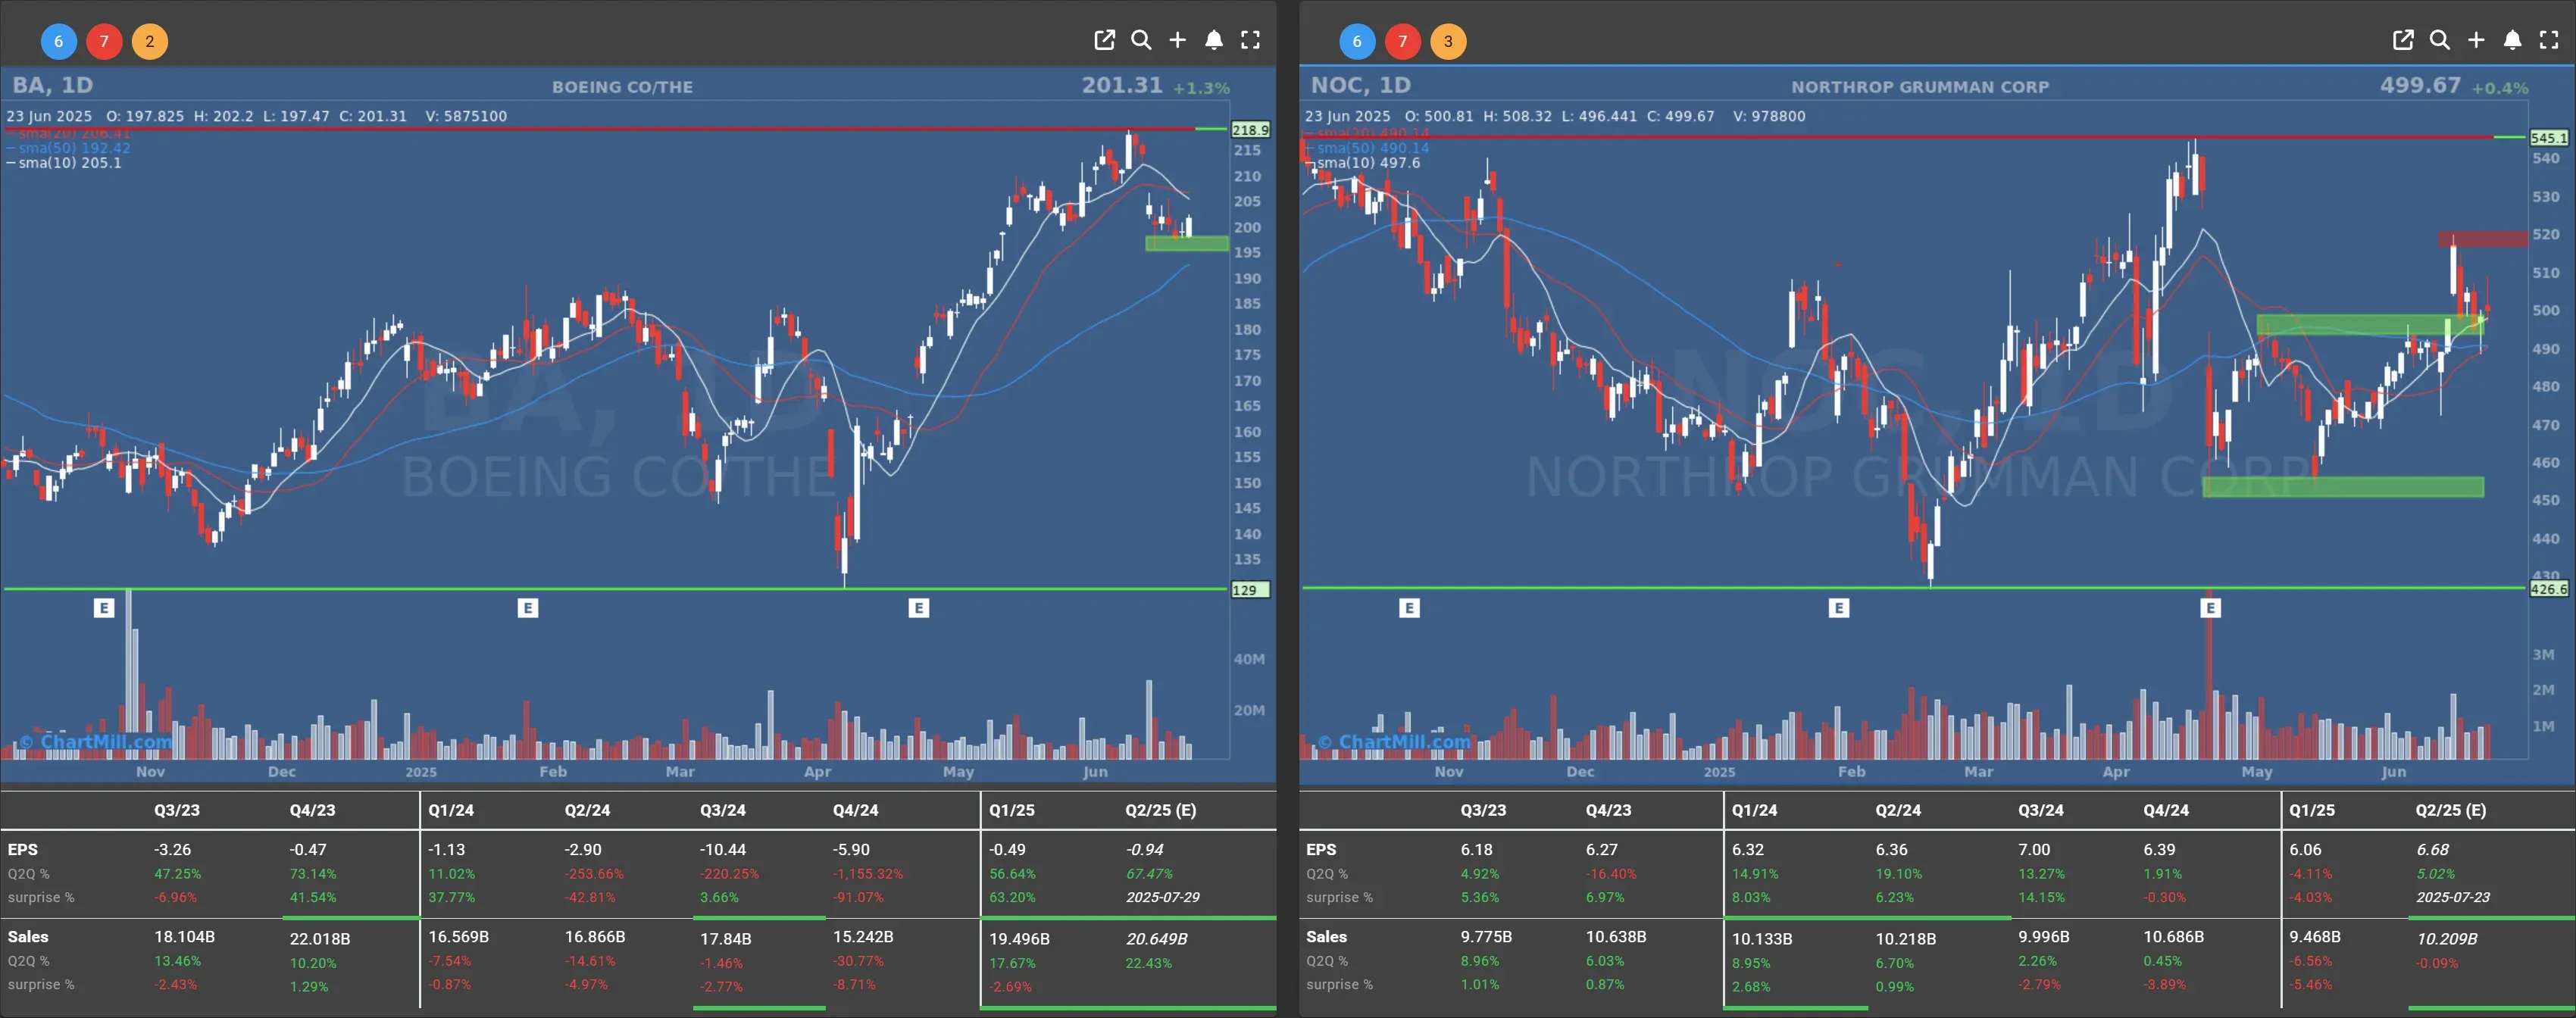2576x1018 pixels.
Task: Expand NOC chart to fullscreen
Action: (x=2549, y=40)
